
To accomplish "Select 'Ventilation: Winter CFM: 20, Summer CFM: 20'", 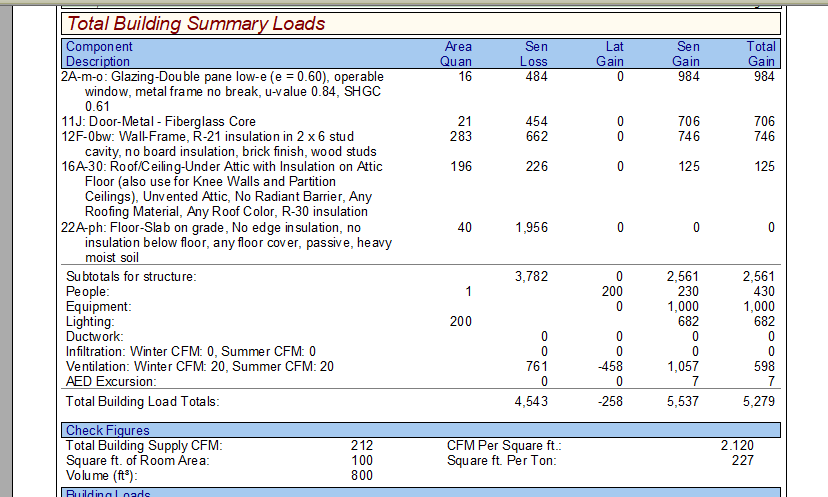I will coord(200,367).
